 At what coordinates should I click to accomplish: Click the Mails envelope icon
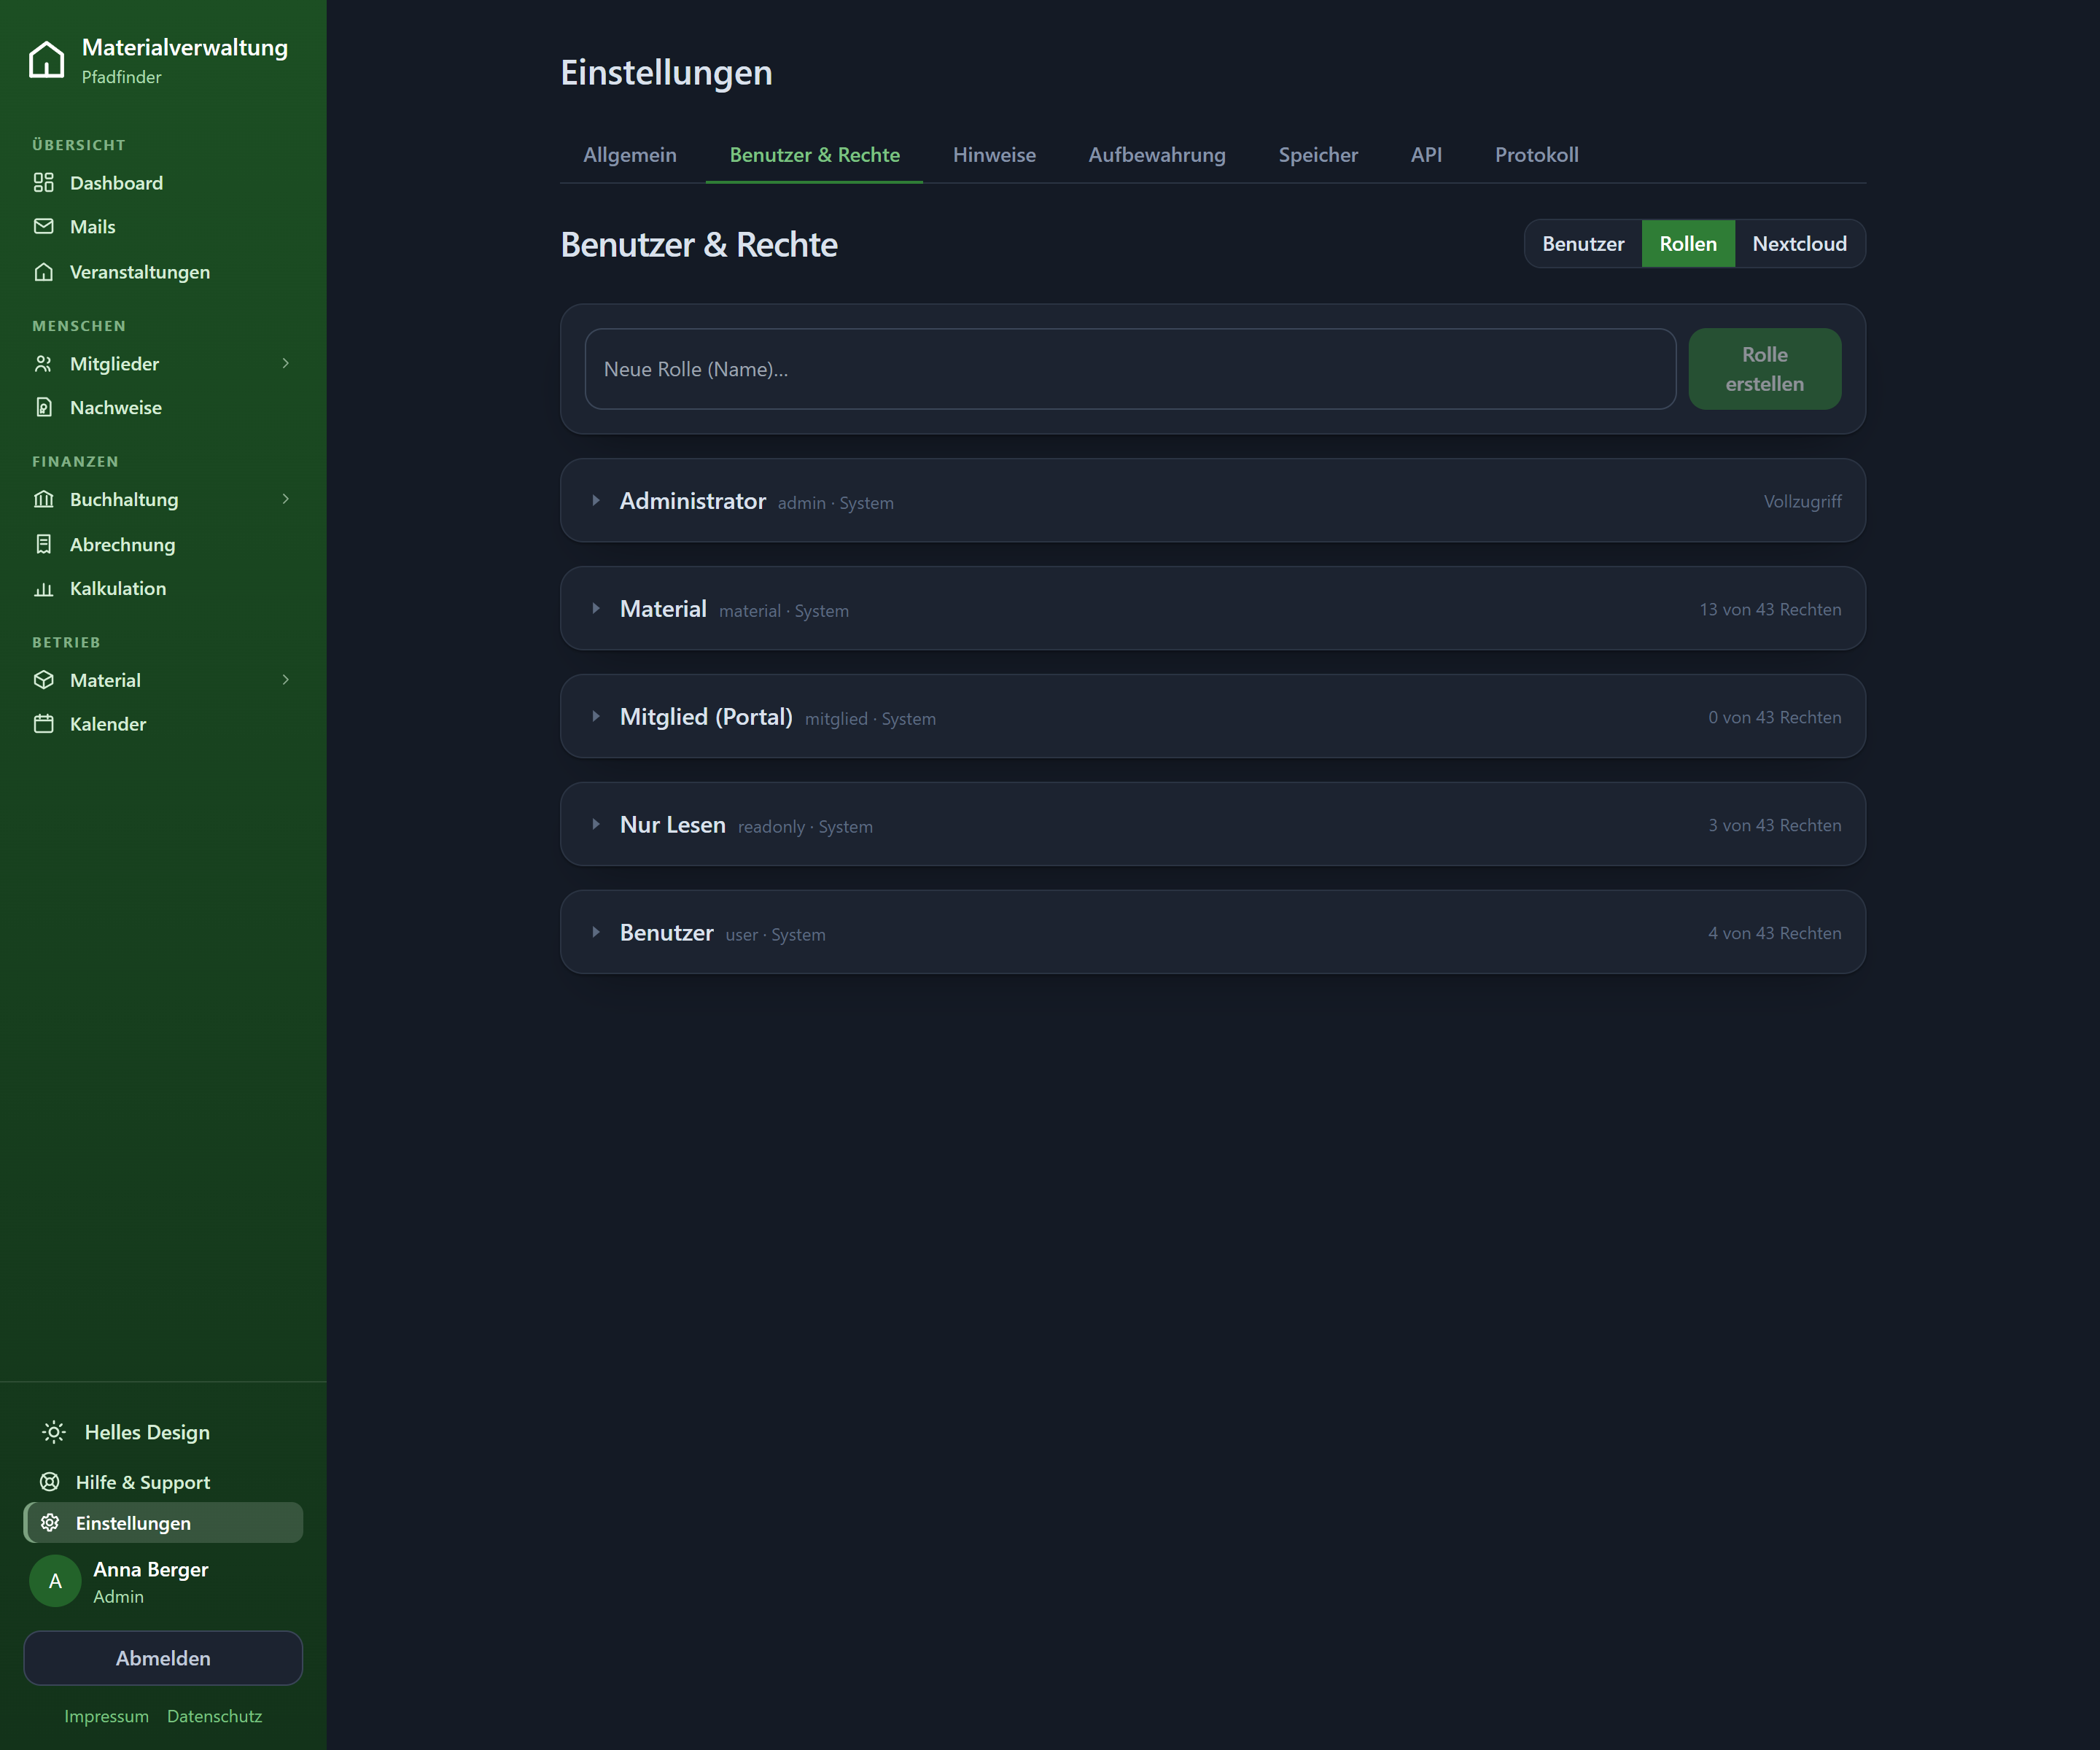click(44, 227)
